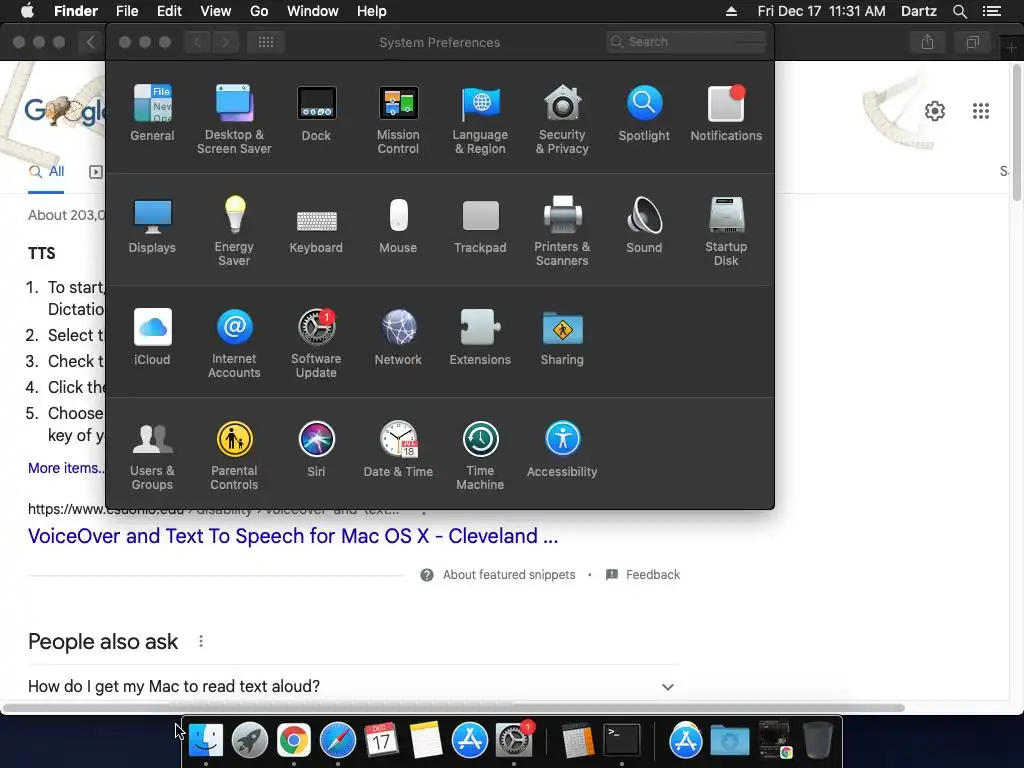Click the eject icon in menu bar
The image size is (1024, 768).
coord(731,11)
